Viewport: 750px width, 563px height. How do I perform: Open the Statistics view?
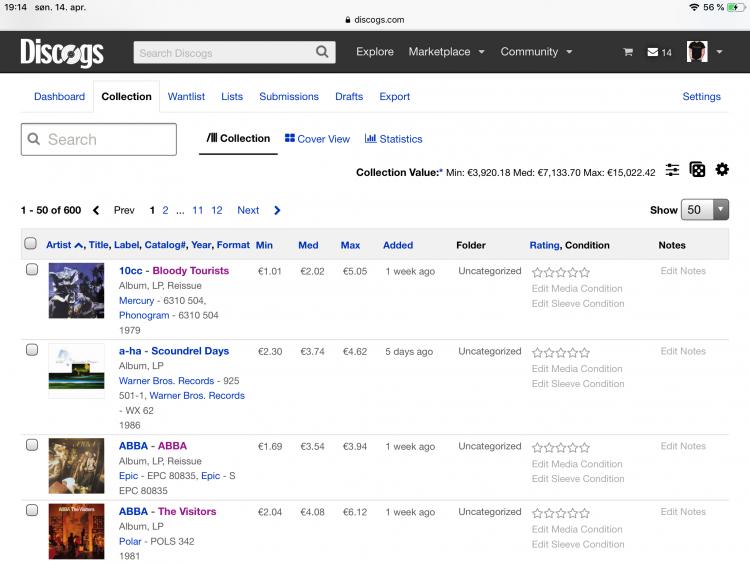coord(393,139)
